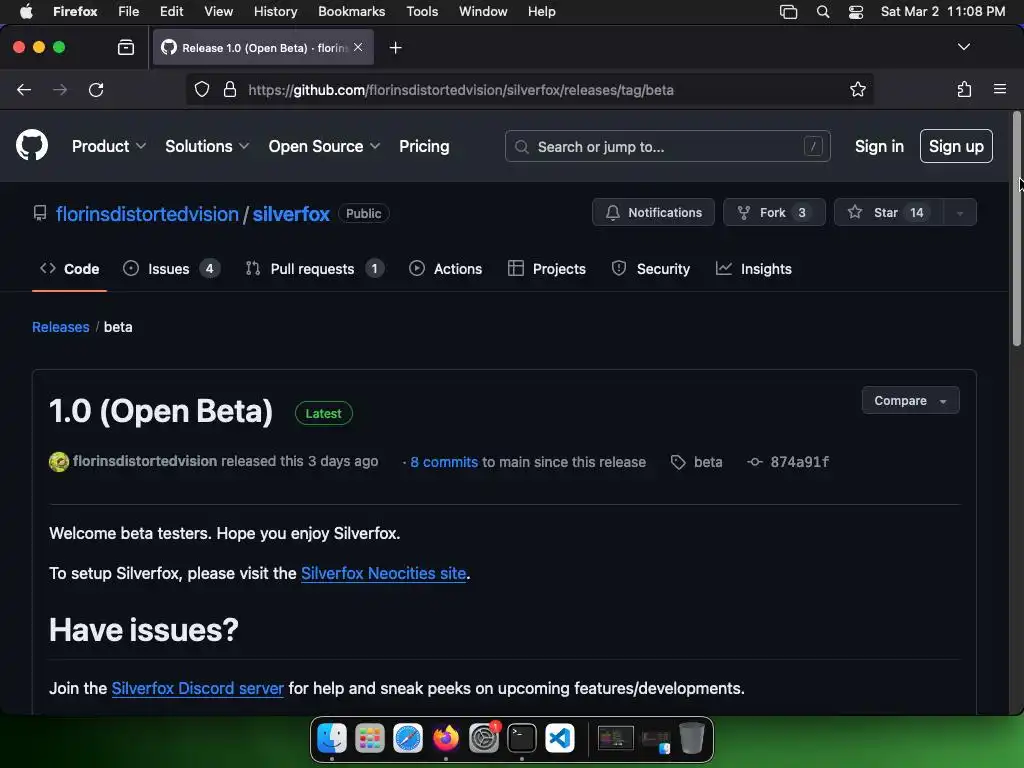Open the Firefox hamburger application menu

999,89
